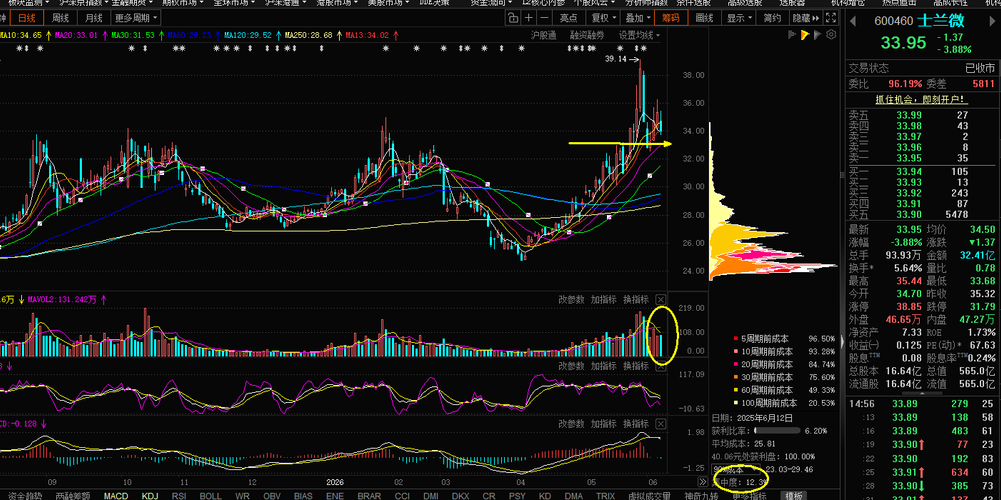The width and height of the screenshot is (1001, 500).
Task: Click yellow 100周期前成本 color legend
Action: (x=736, y=403)
